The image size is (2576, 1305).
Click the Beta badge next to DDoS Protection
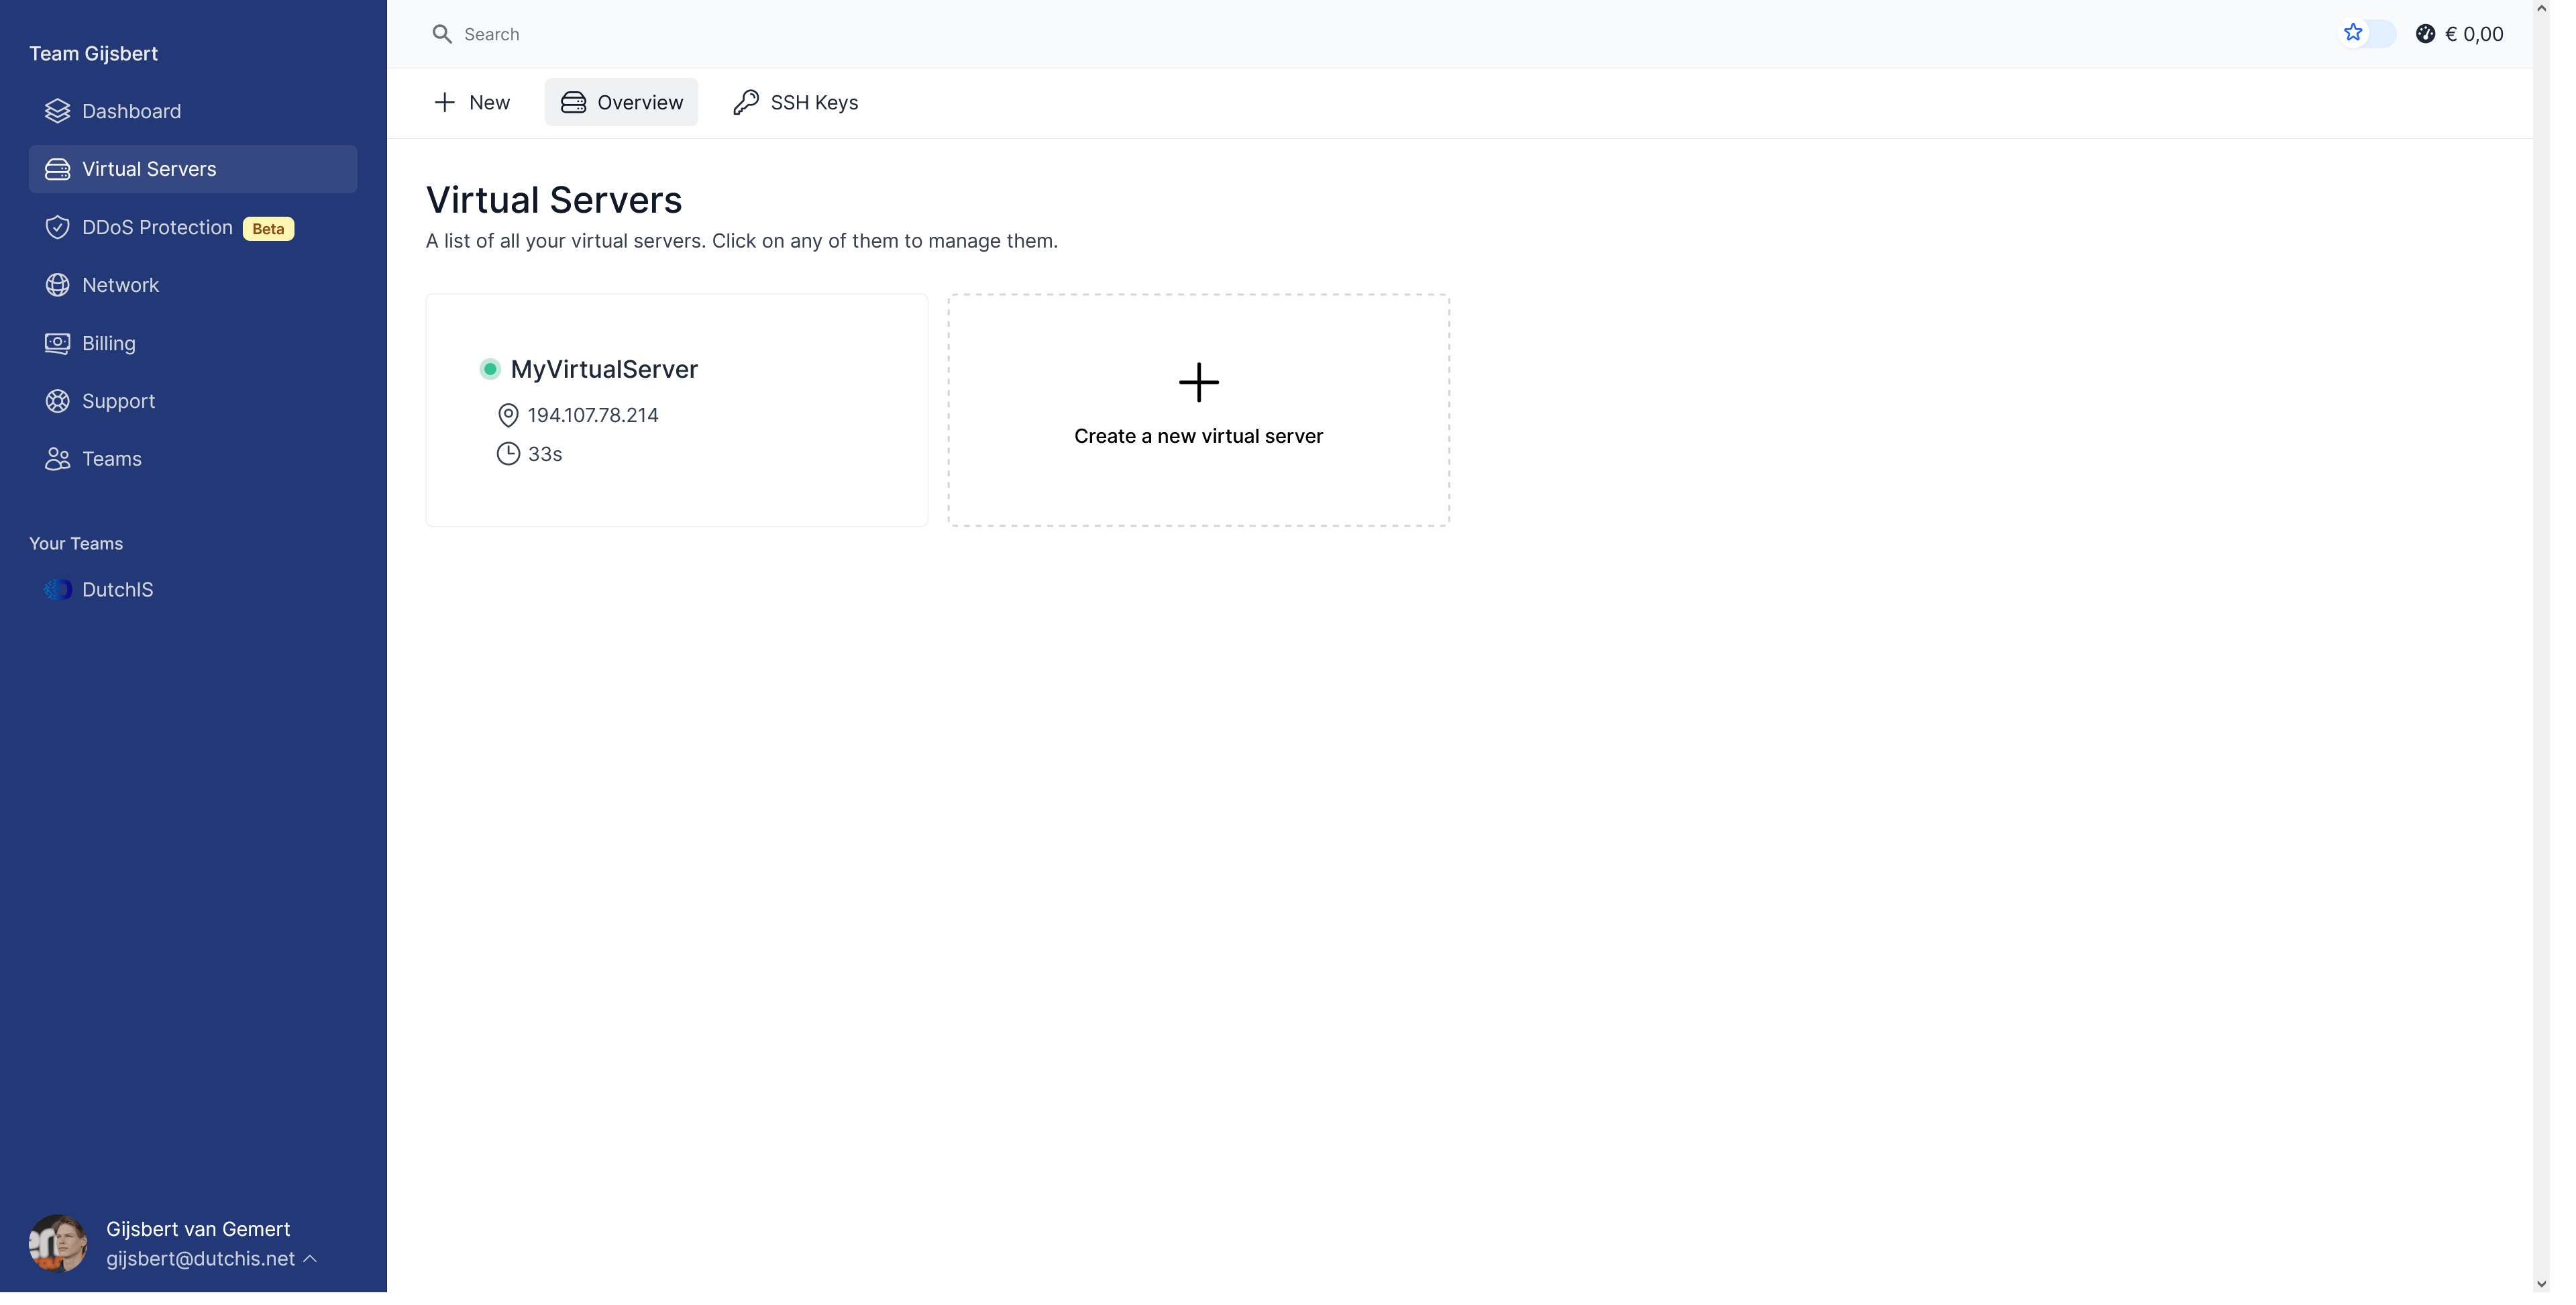tap(268, 229)
